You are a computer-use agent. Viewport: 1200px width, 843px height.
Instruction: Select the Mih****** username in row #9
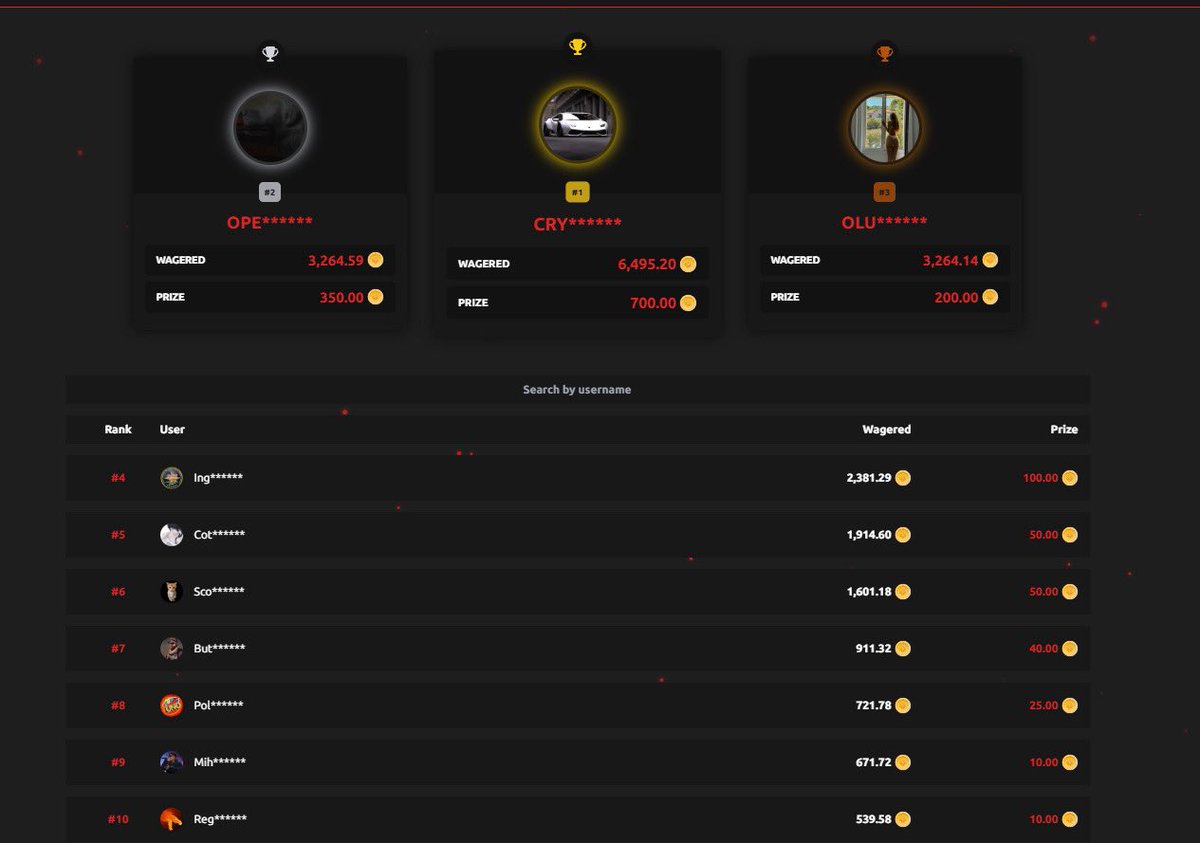(x=219, y=762)
